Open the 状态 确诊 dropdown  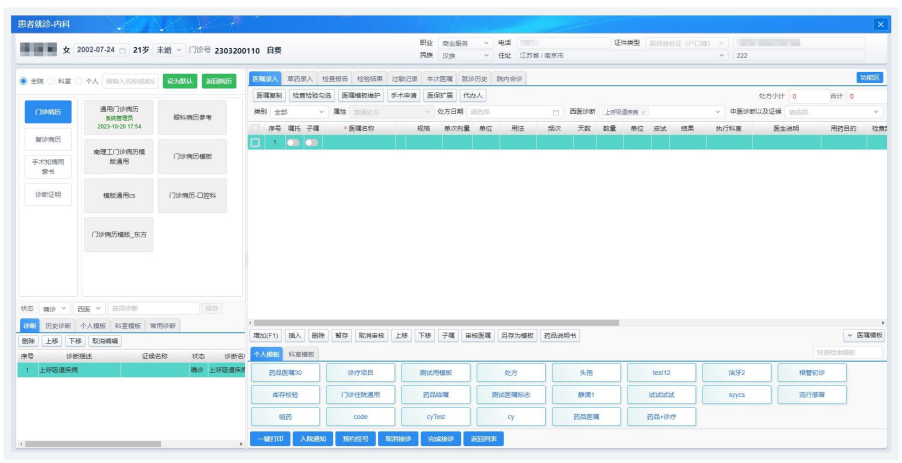tap(55, 309)
